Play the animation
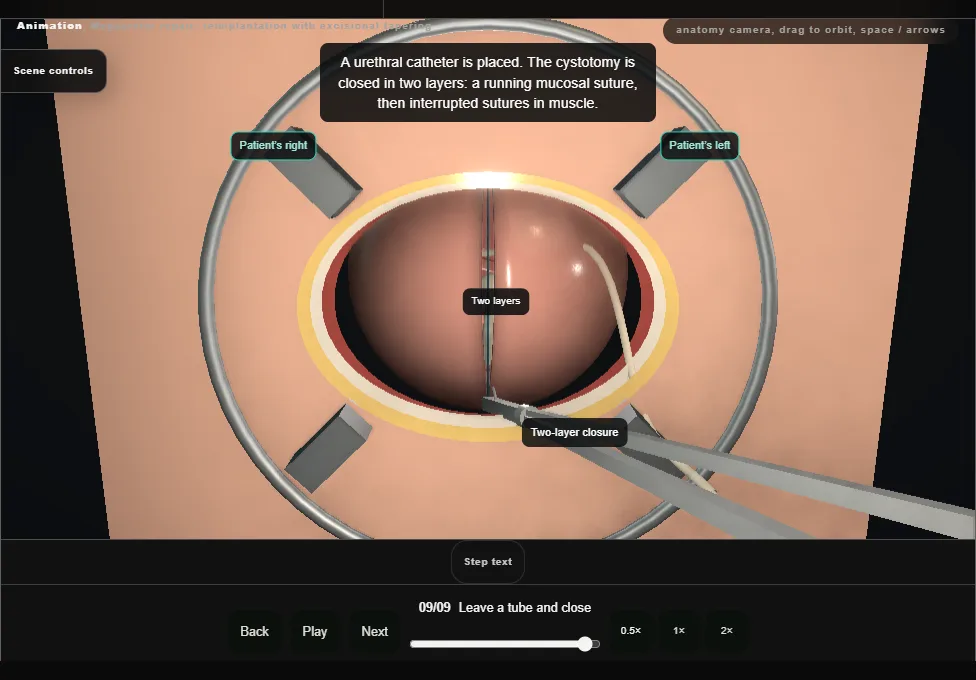 [x=315, y=631]
